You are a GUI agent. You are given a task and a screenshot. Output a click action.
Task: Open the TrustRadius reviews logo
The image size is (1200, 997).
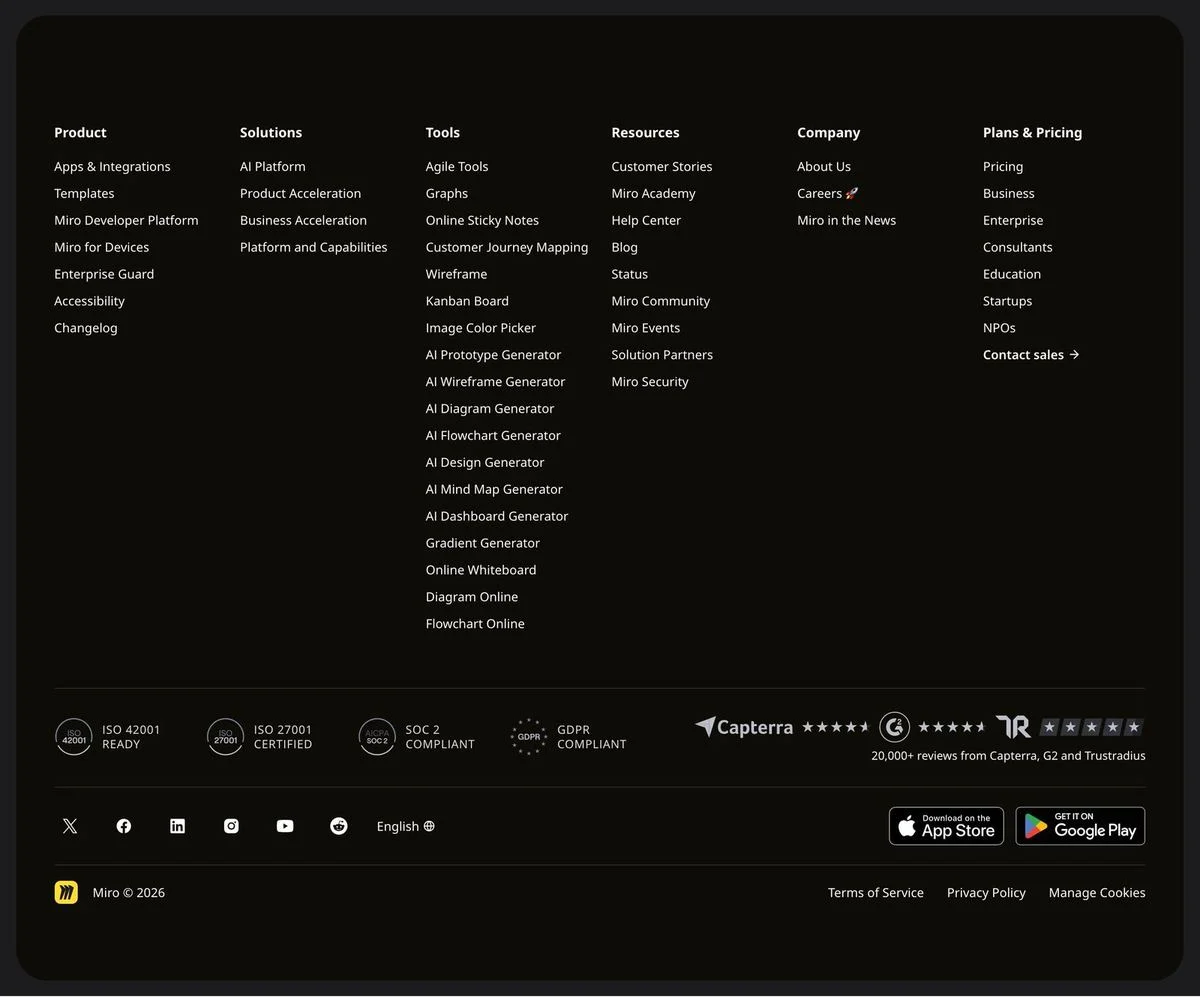coord(1013,727)
